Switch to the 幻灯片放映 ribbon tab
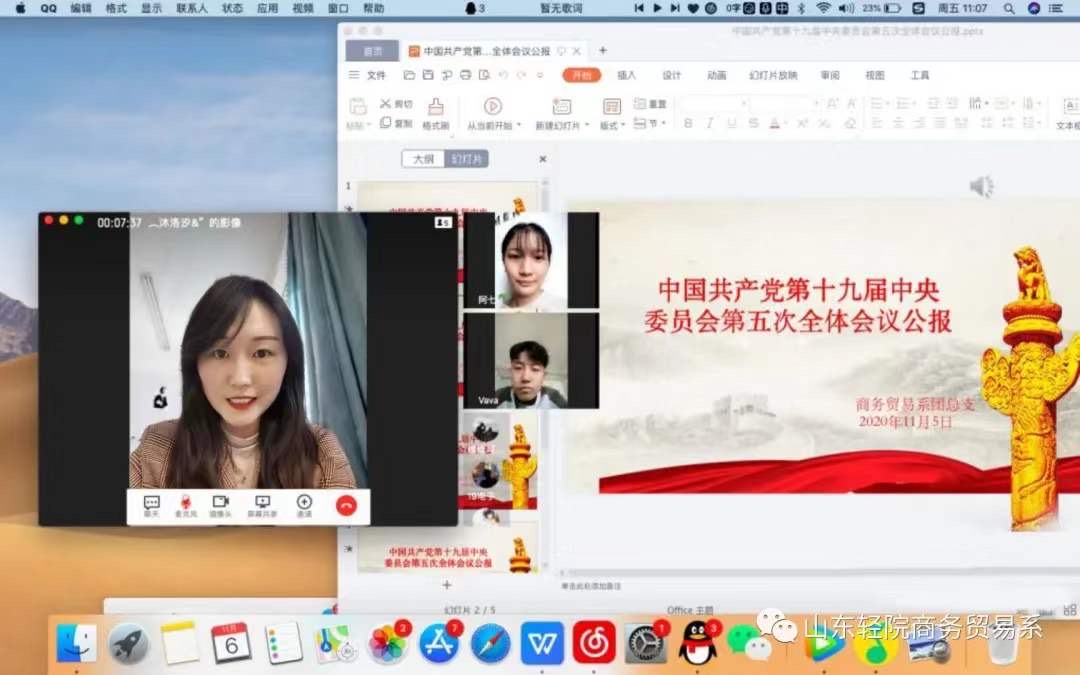 [x=773, y=75]
